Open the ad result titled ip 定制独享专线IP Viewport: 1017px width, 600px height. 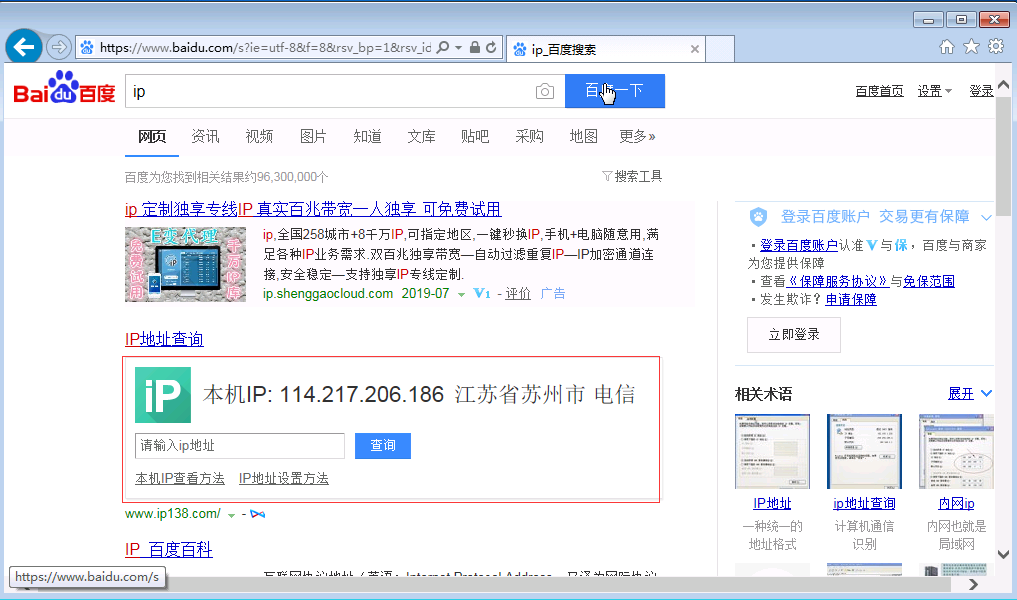pos(313,209)
